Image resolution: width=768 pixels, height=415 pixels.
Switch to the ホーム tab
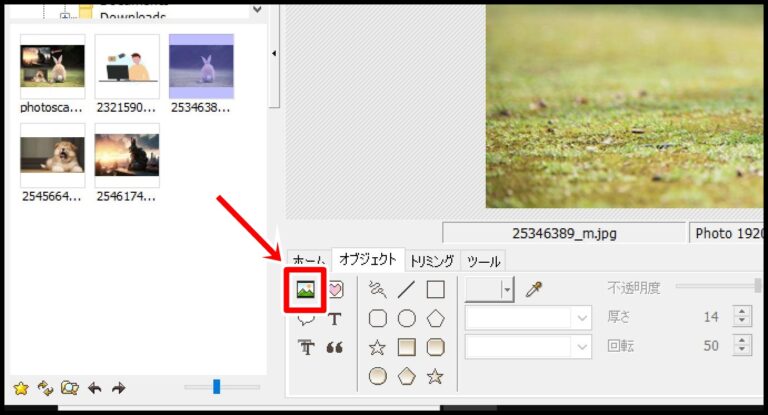pyautogui.click(x=309, y=261)
